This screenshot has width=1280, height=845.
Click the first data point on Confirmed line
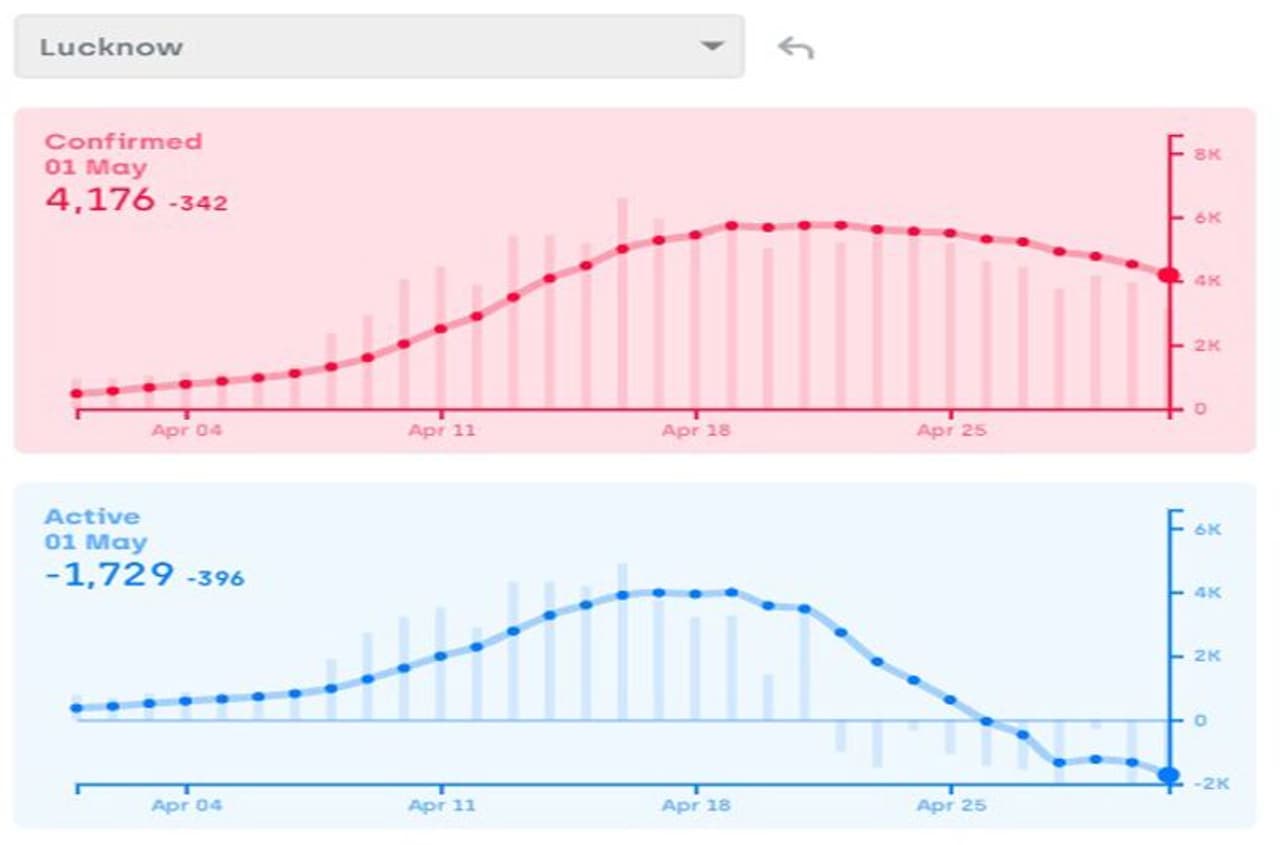click(x=77, y=393)
